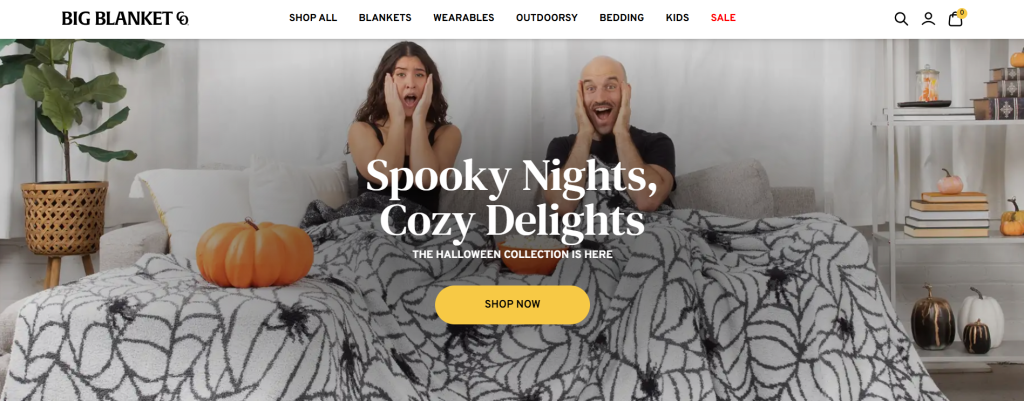The height and width of the screenshot is (401, 1024).
Task: Click the yellow SHOP NOW button
Action: pos(513,304)
